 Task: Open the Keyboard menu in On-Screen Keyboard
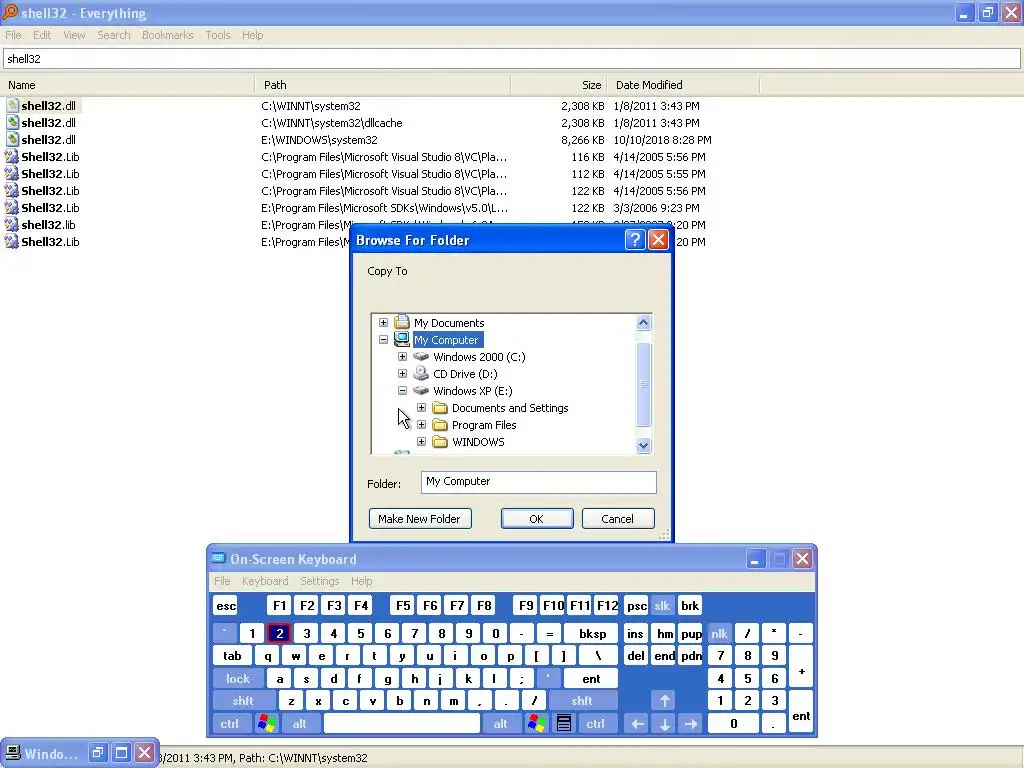tap(265, 581)
